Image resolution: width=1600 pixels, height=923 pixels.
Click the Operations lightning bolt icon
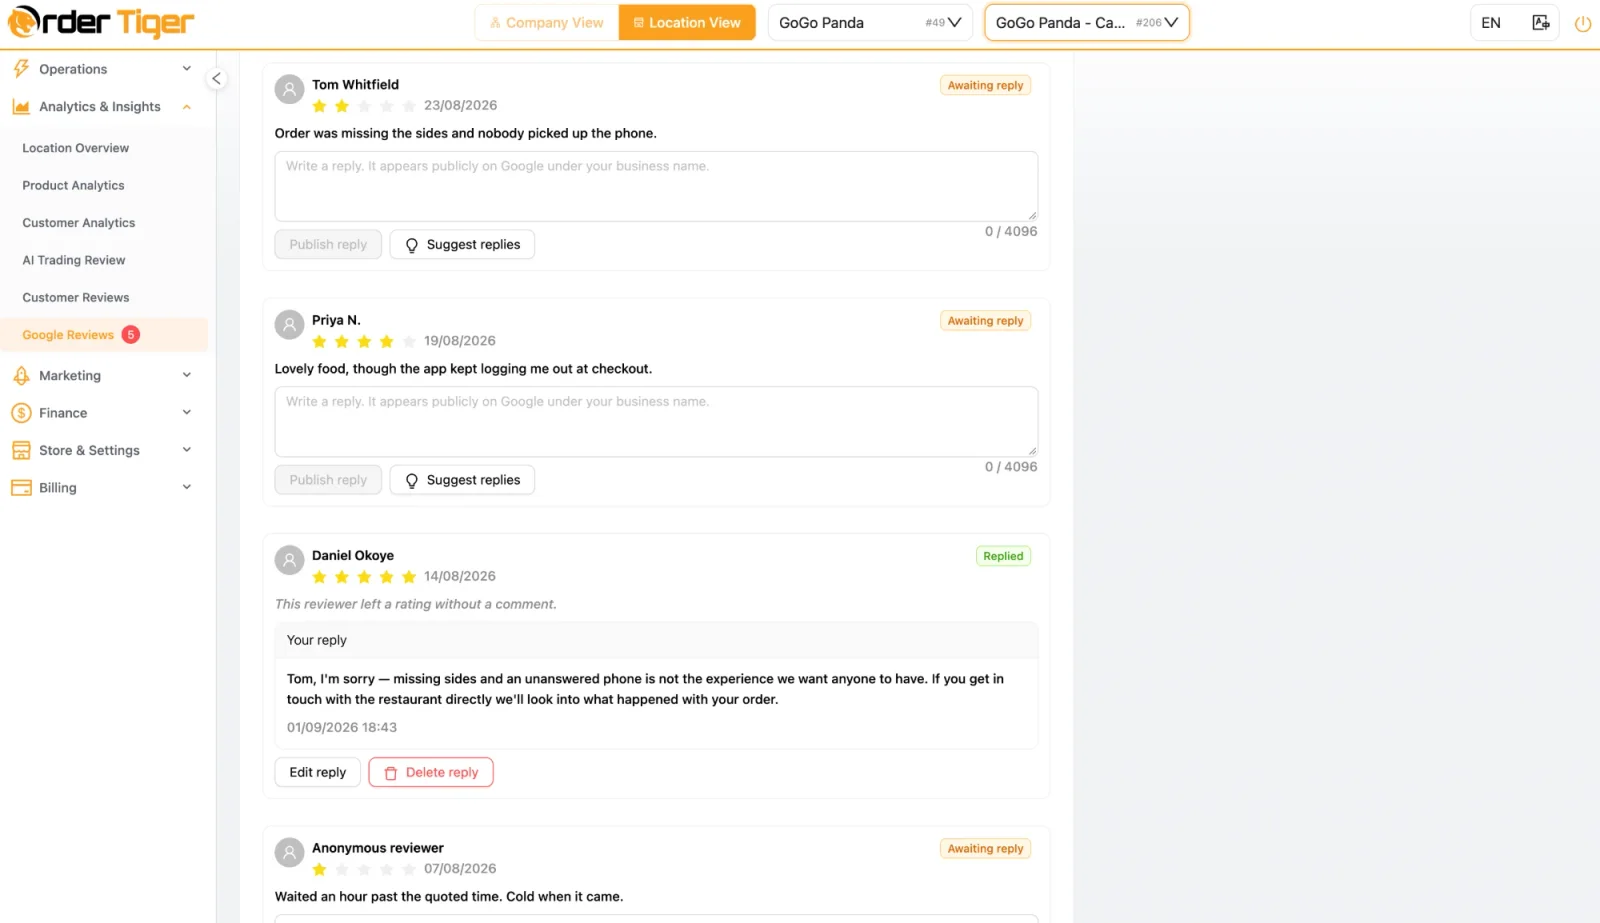pyautogui.click(x=21, y=69)
